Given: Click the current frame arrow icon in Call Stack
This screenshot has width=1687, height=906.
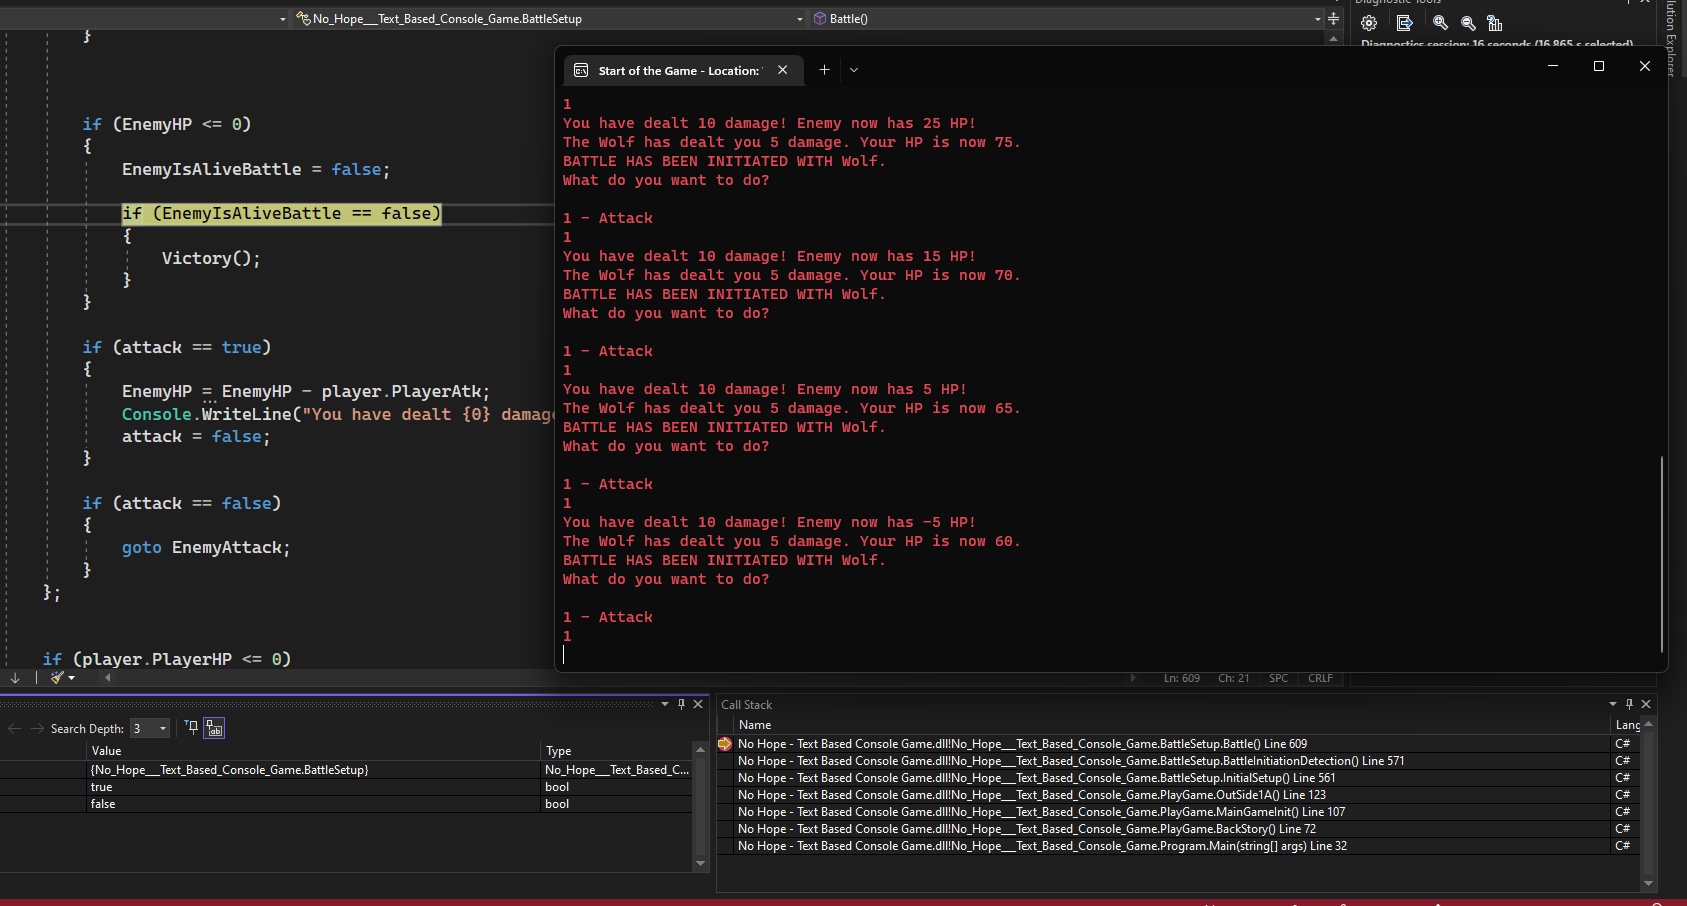Looking at the screenshot, I should point(725,744).
